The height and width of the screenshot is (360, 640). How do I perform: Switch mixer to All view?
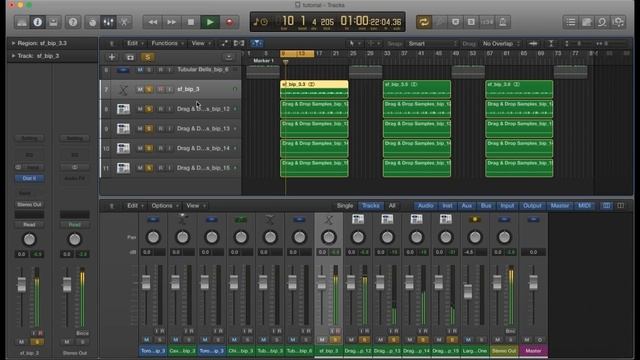[392, 206]
